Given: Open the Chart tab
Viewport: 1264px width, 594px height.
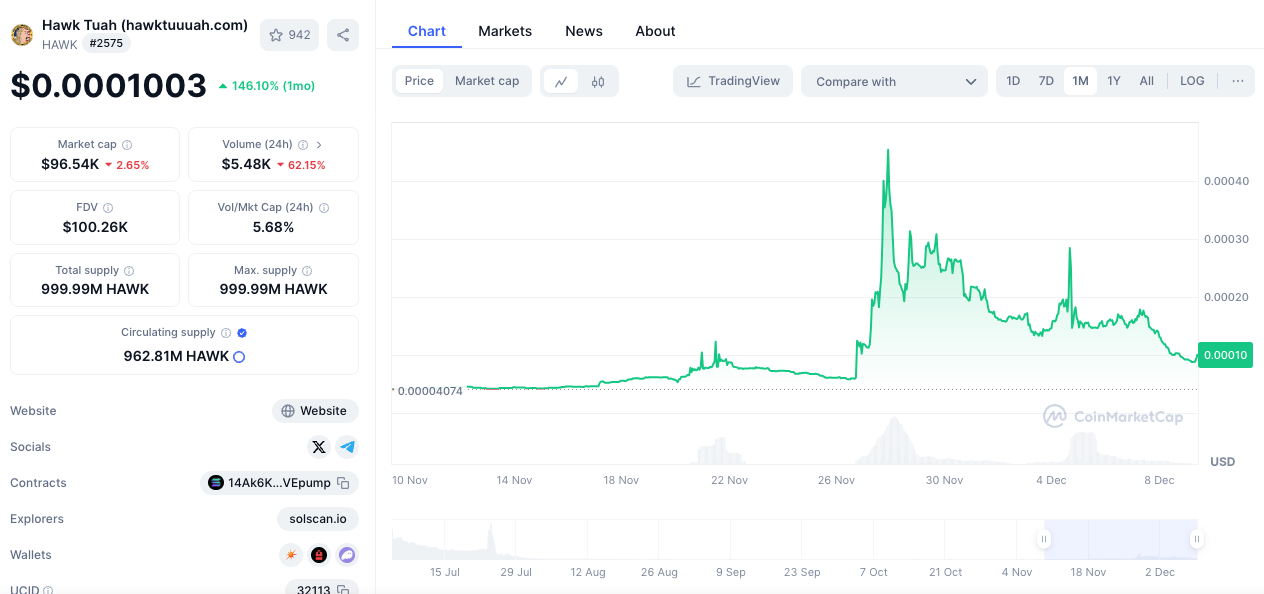Looking at the screenshot, I should tap(427, 31).
